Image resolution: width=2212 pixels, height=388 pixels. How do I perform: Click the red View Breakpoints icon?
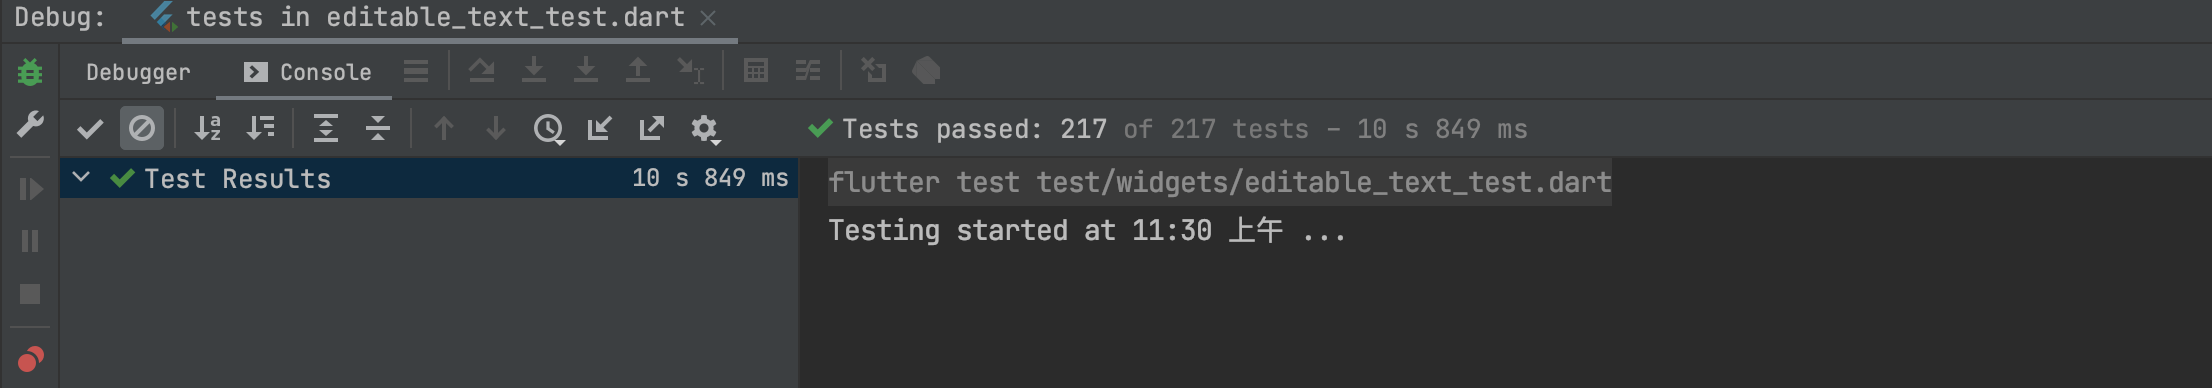point(30,358)
